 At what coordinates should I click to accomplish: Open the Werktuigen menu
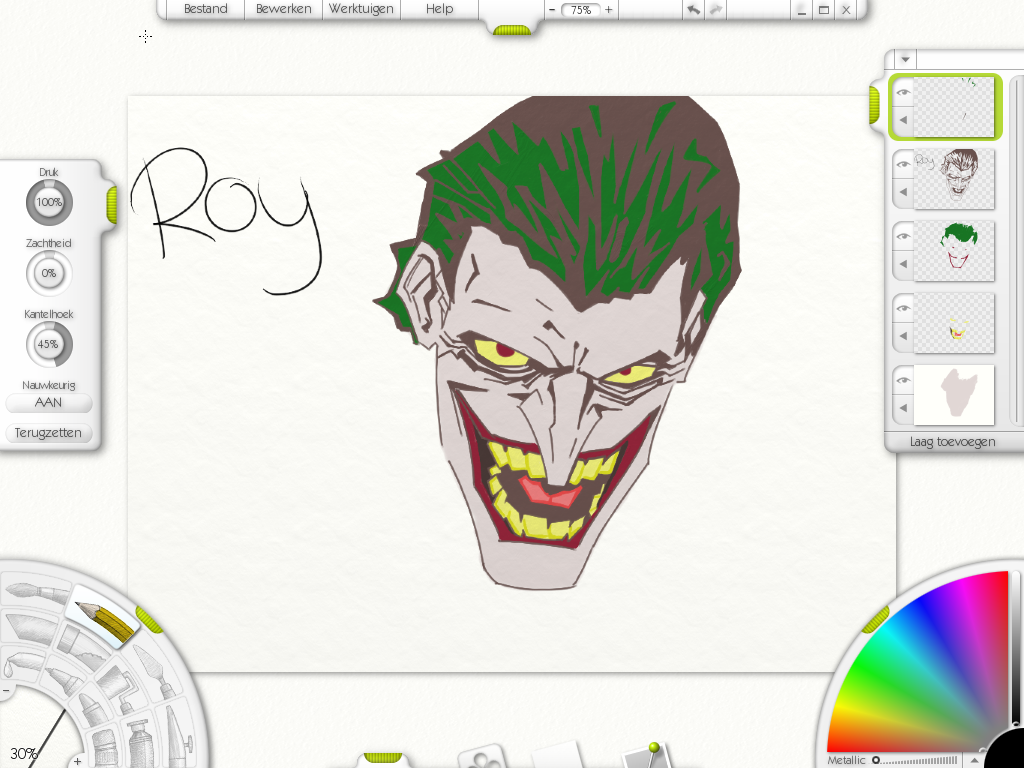[x=360, y=9]
